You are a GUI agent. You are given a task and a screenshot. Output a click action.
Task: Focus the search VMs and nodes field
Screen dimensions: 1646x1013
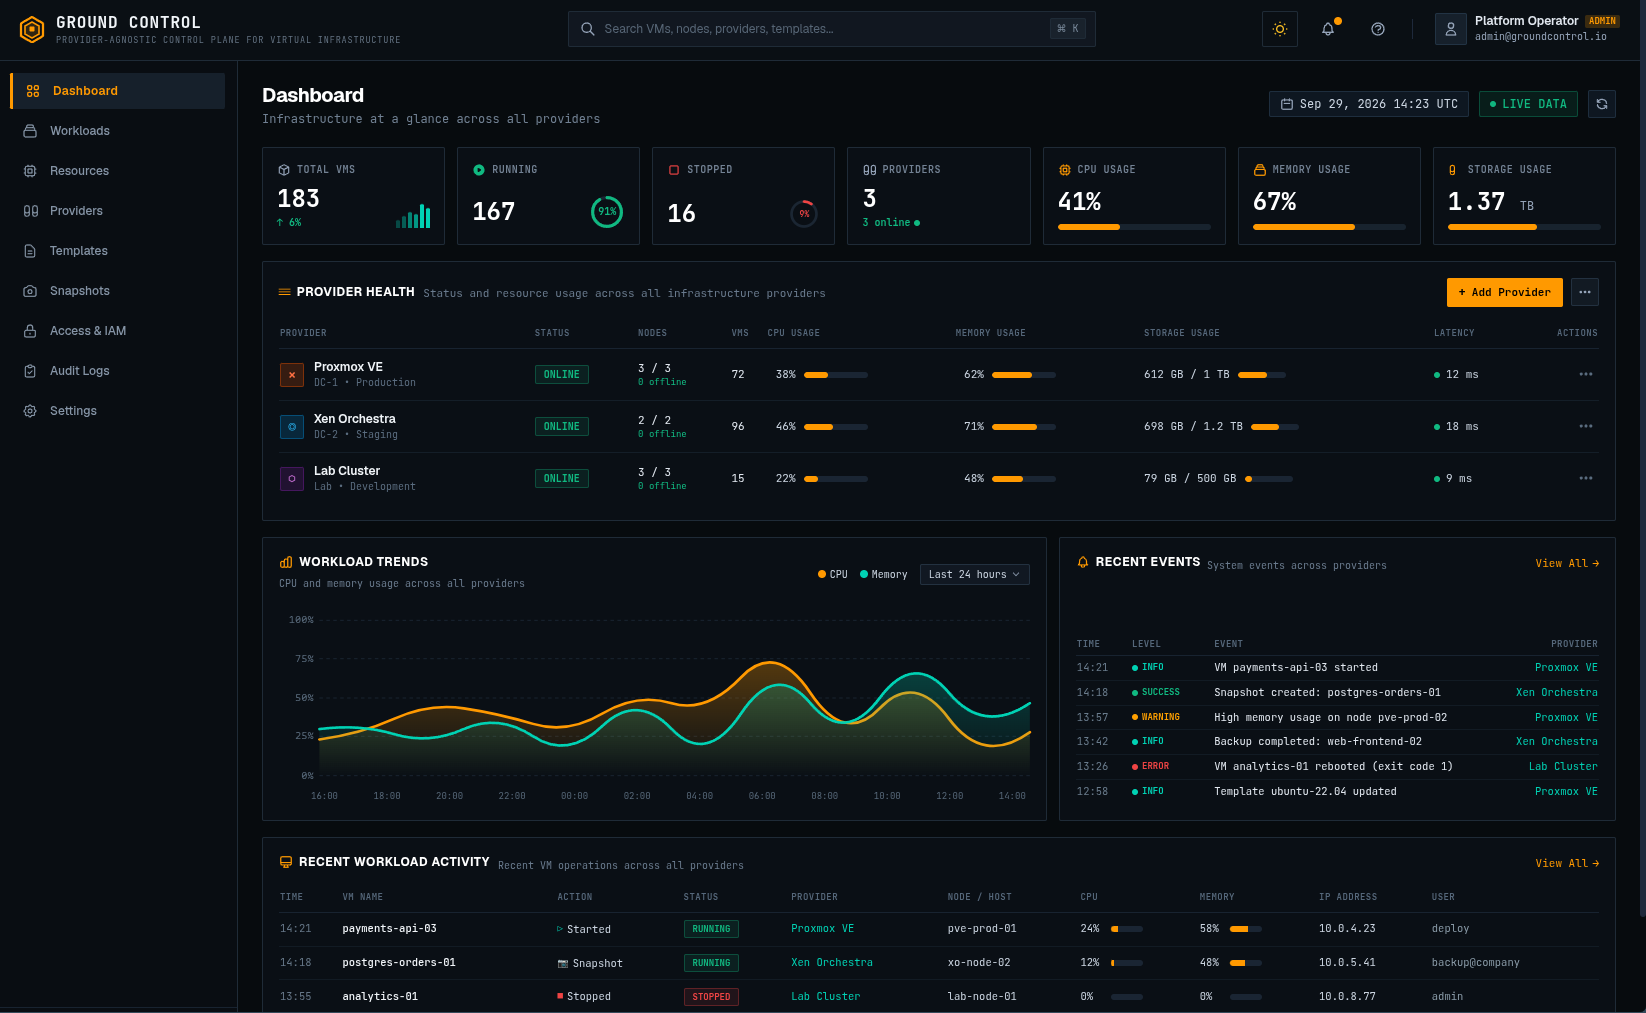(831, 29)
